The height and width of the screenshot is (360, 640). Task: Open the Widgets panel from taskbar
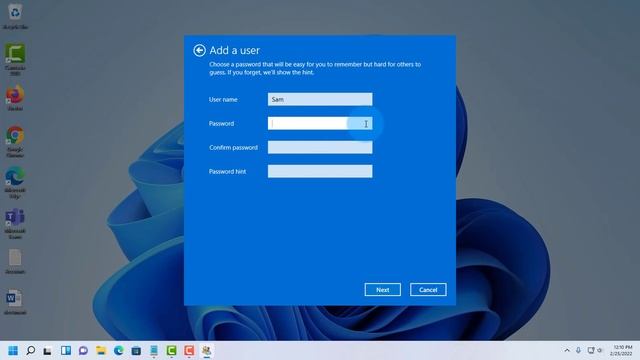pyautogui.click(x=66, y=351)
